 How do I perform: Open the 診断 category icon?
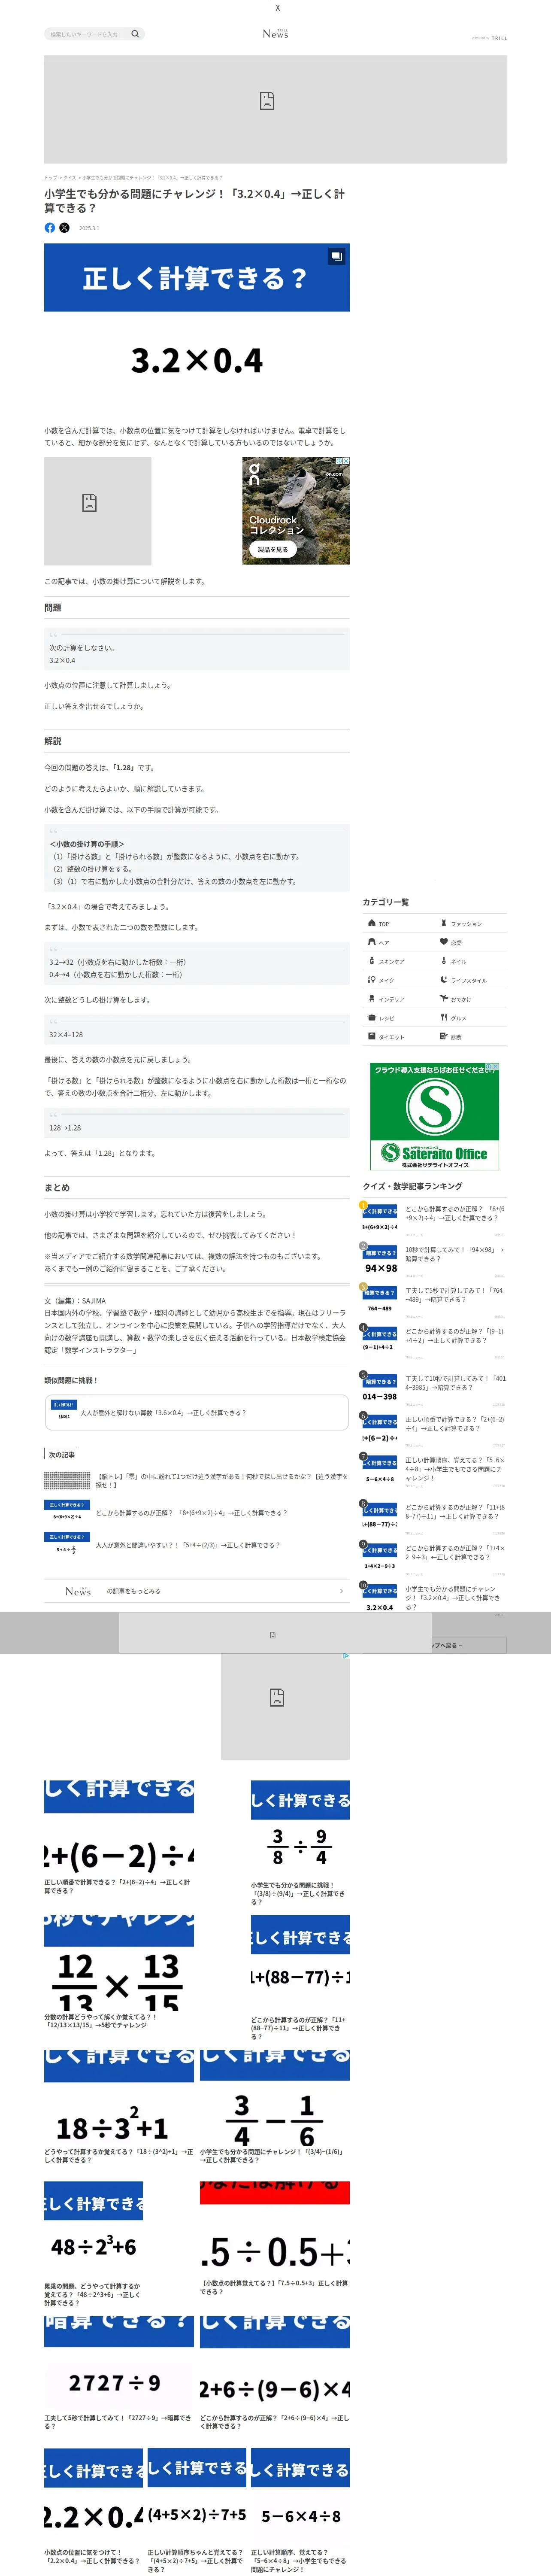(x=444, y=1037)
